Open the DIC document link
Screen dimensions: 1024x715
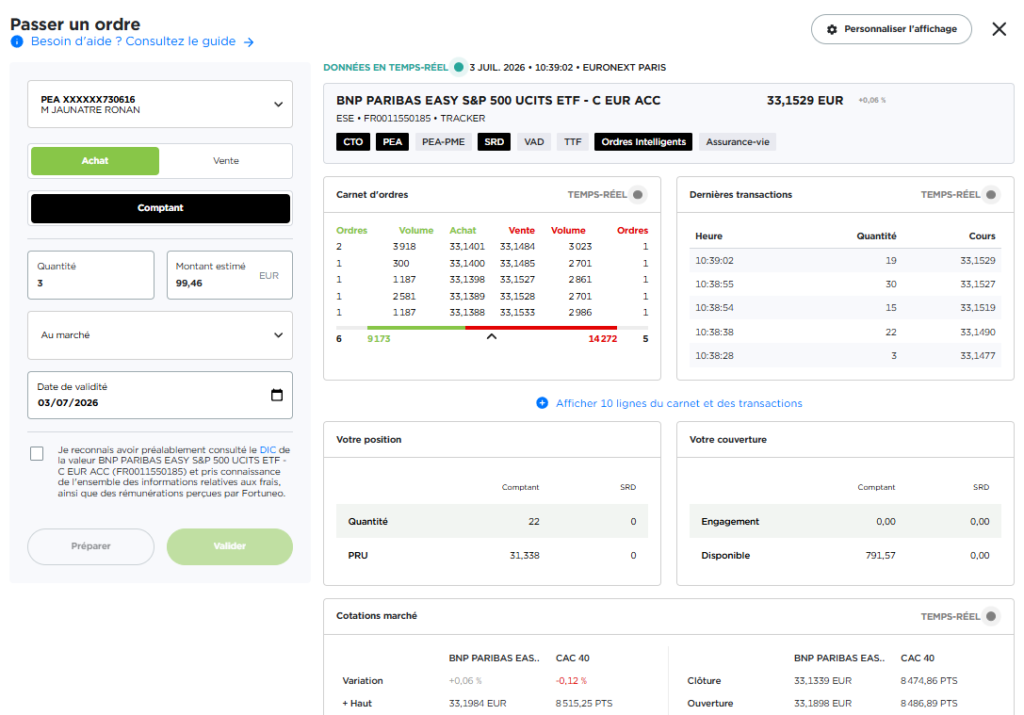(x=268, y=450)
